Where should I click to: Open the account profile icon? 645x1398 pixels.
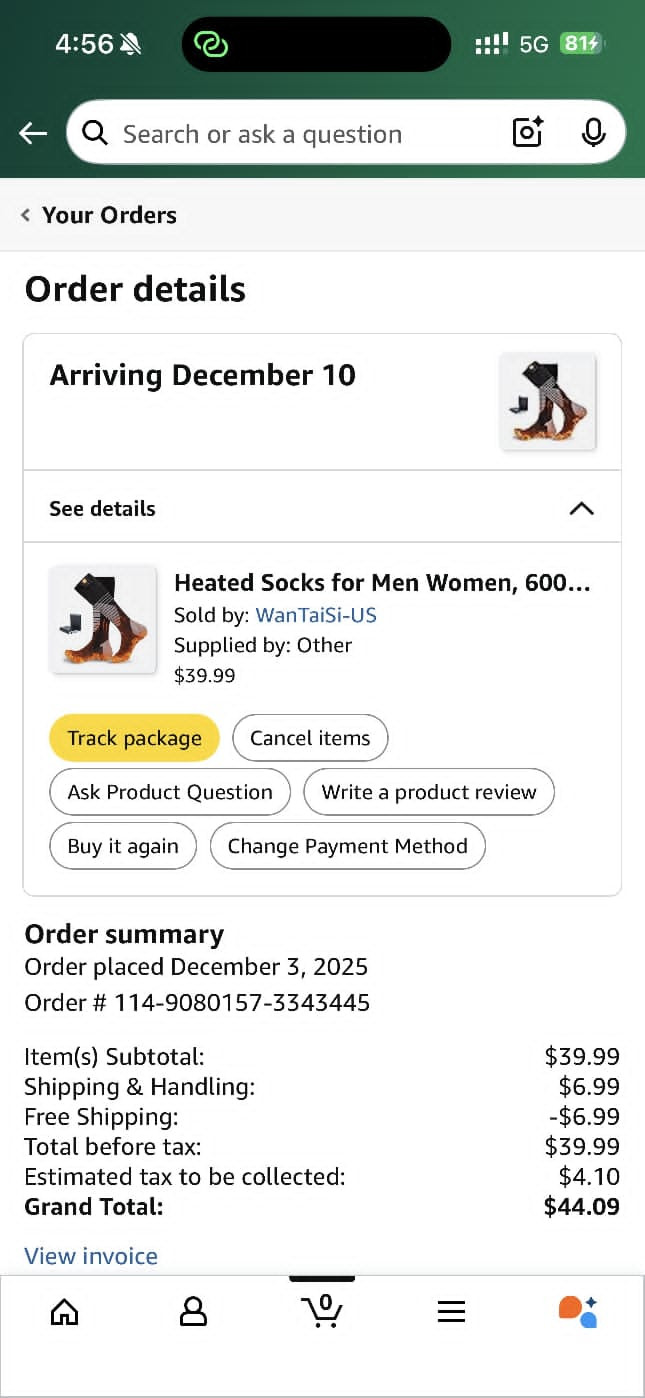(x=193, y=1311)
